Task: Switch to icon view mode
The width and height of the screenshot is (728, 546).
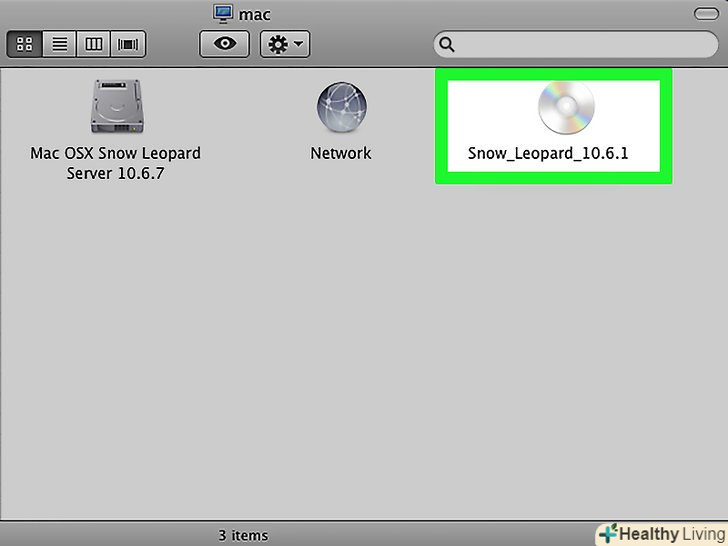Action: tap(25, 44)
